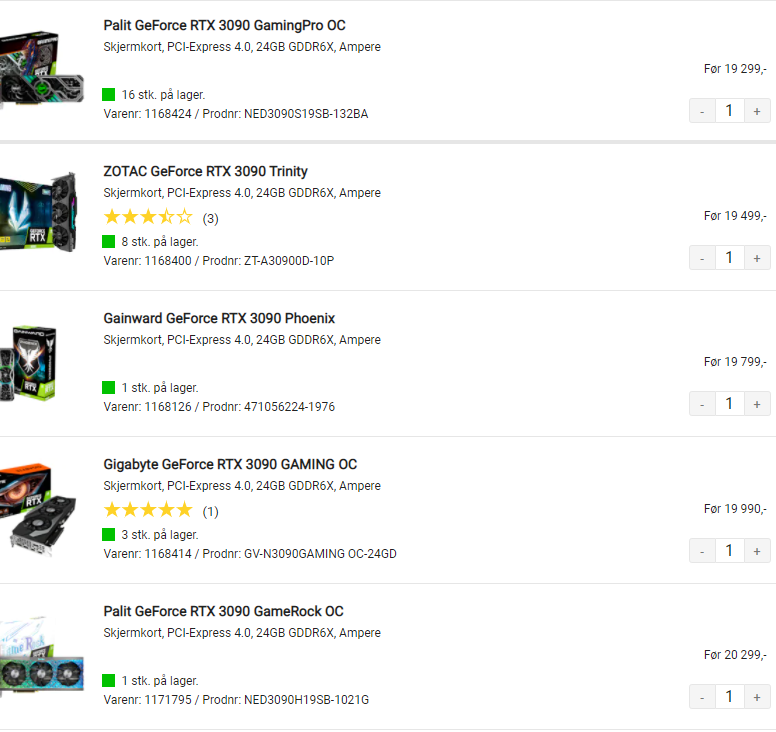This screenshot has width=776, height=732.
Task: View star rating reviews for ZOTAC Trinity
Action: point(161,217)
